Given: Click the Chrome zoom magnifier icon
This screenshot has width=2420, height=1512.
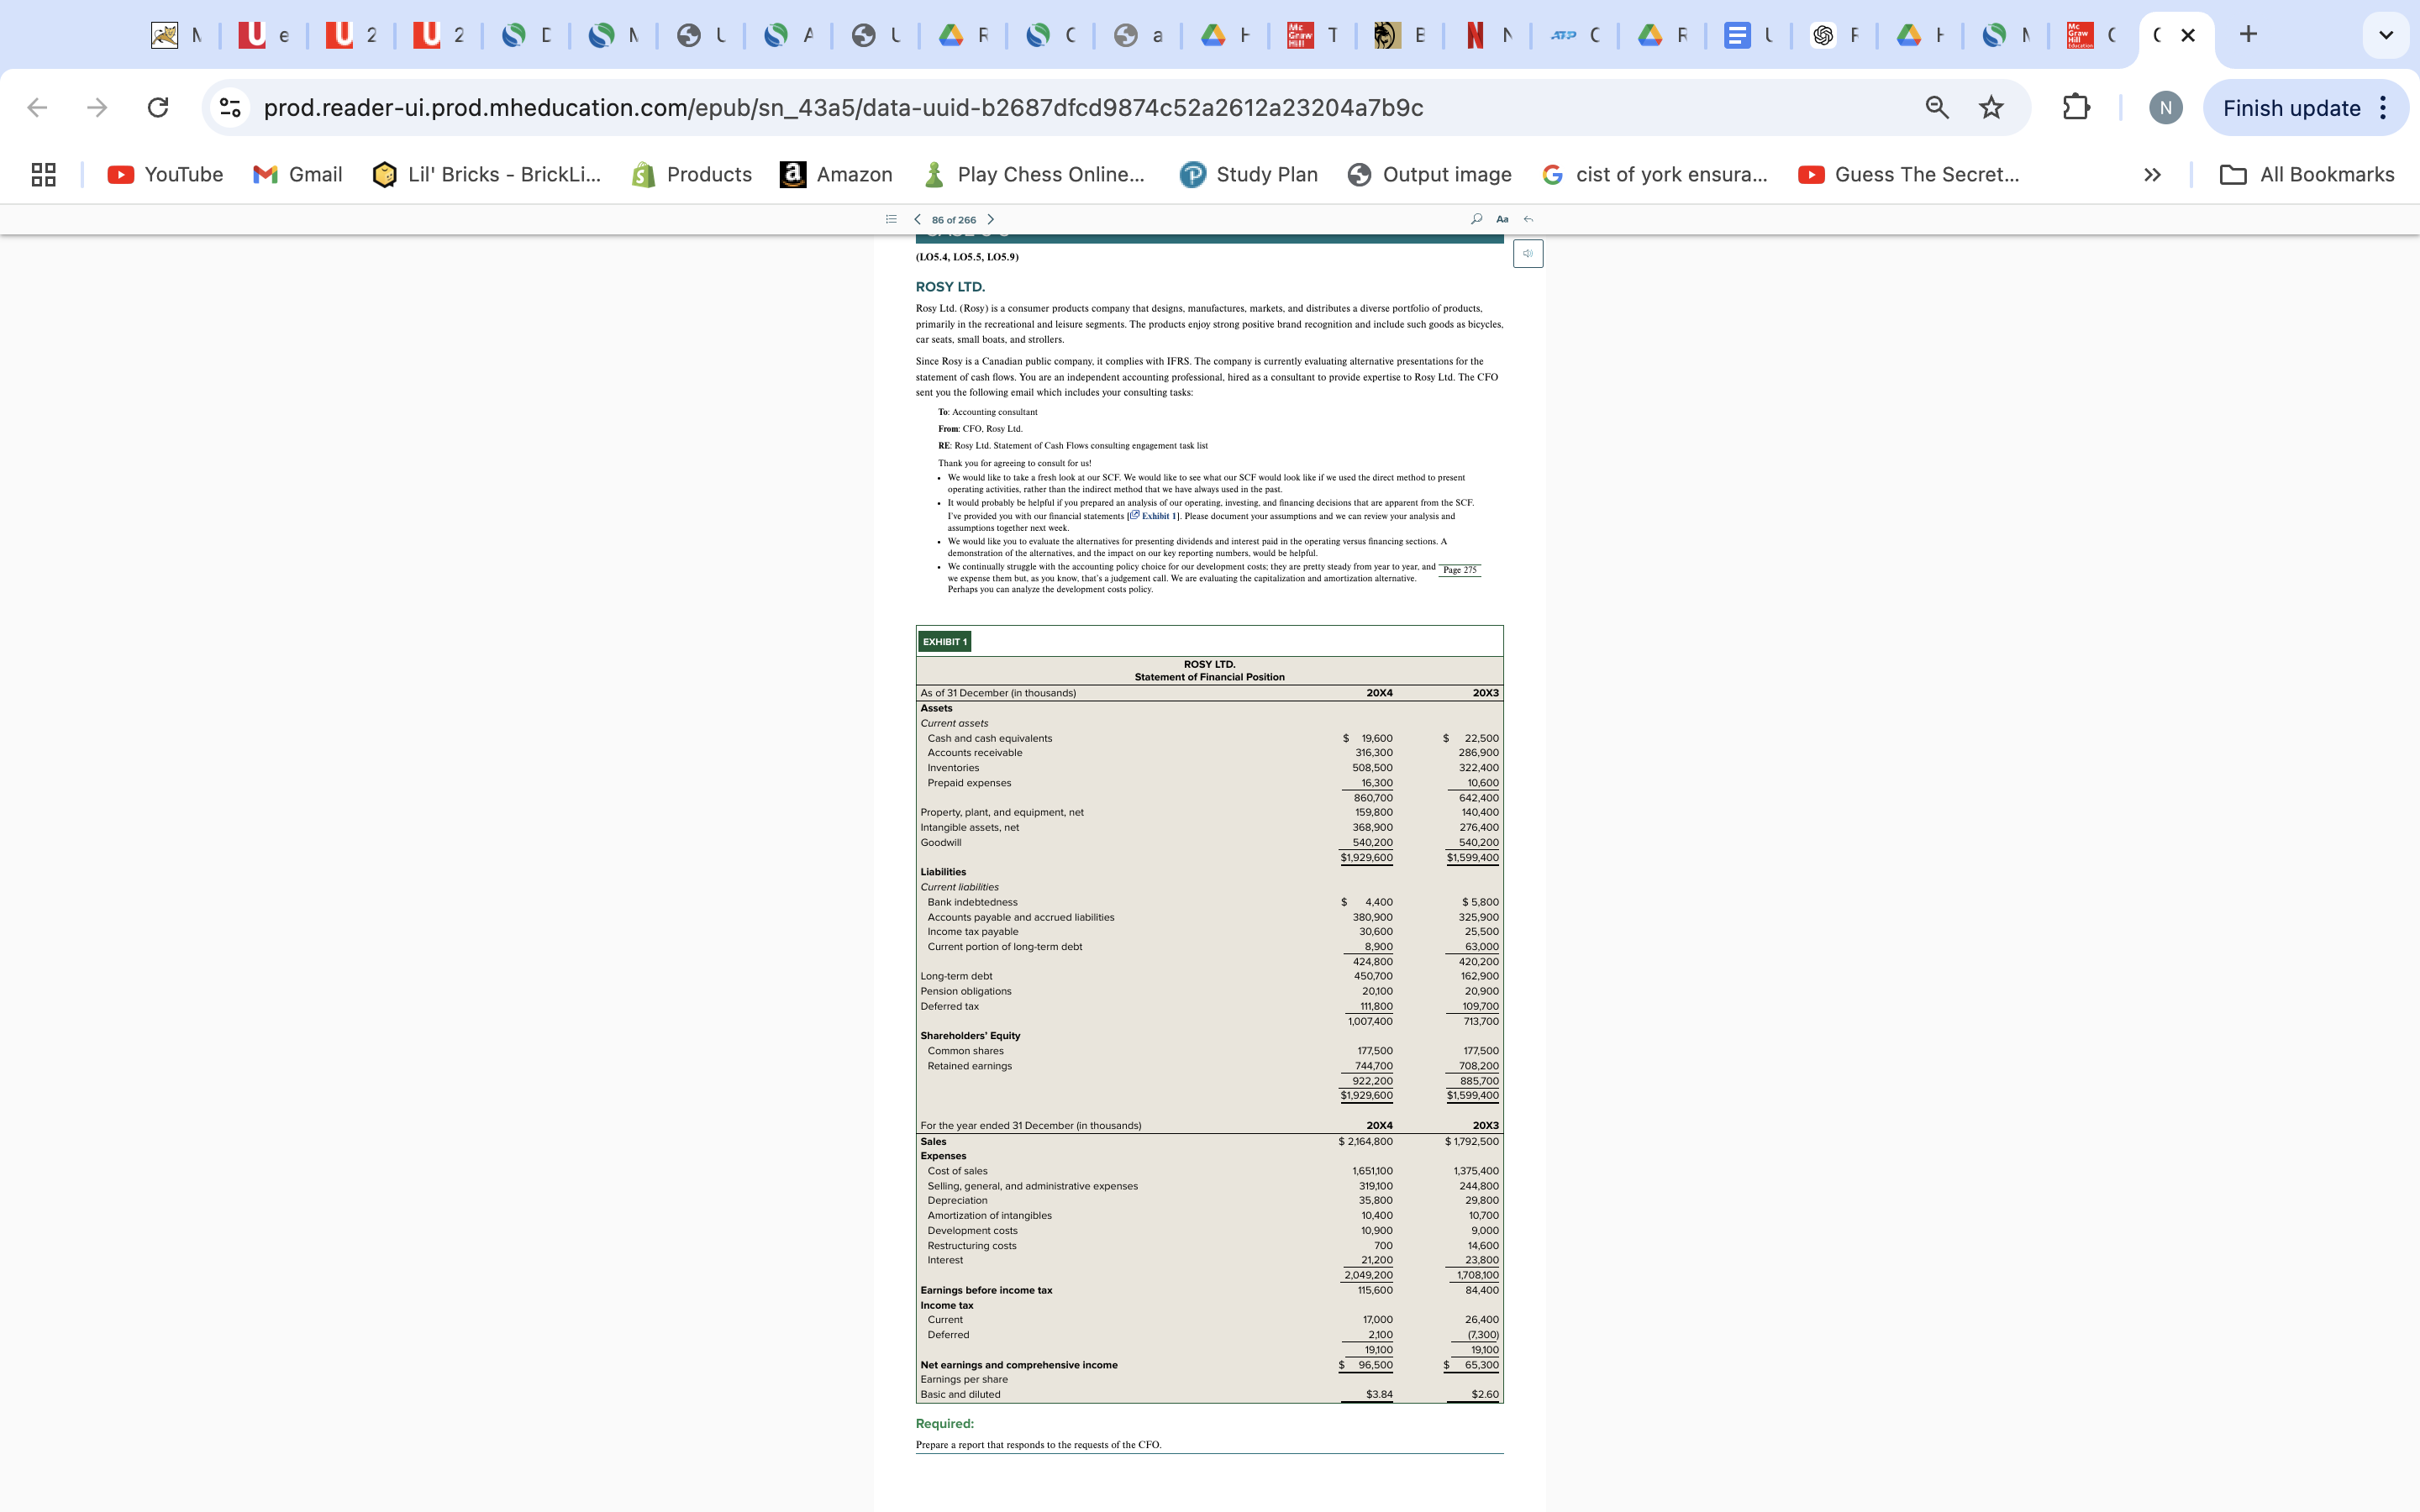Looking at the screenshot, I should [1937, 108].
